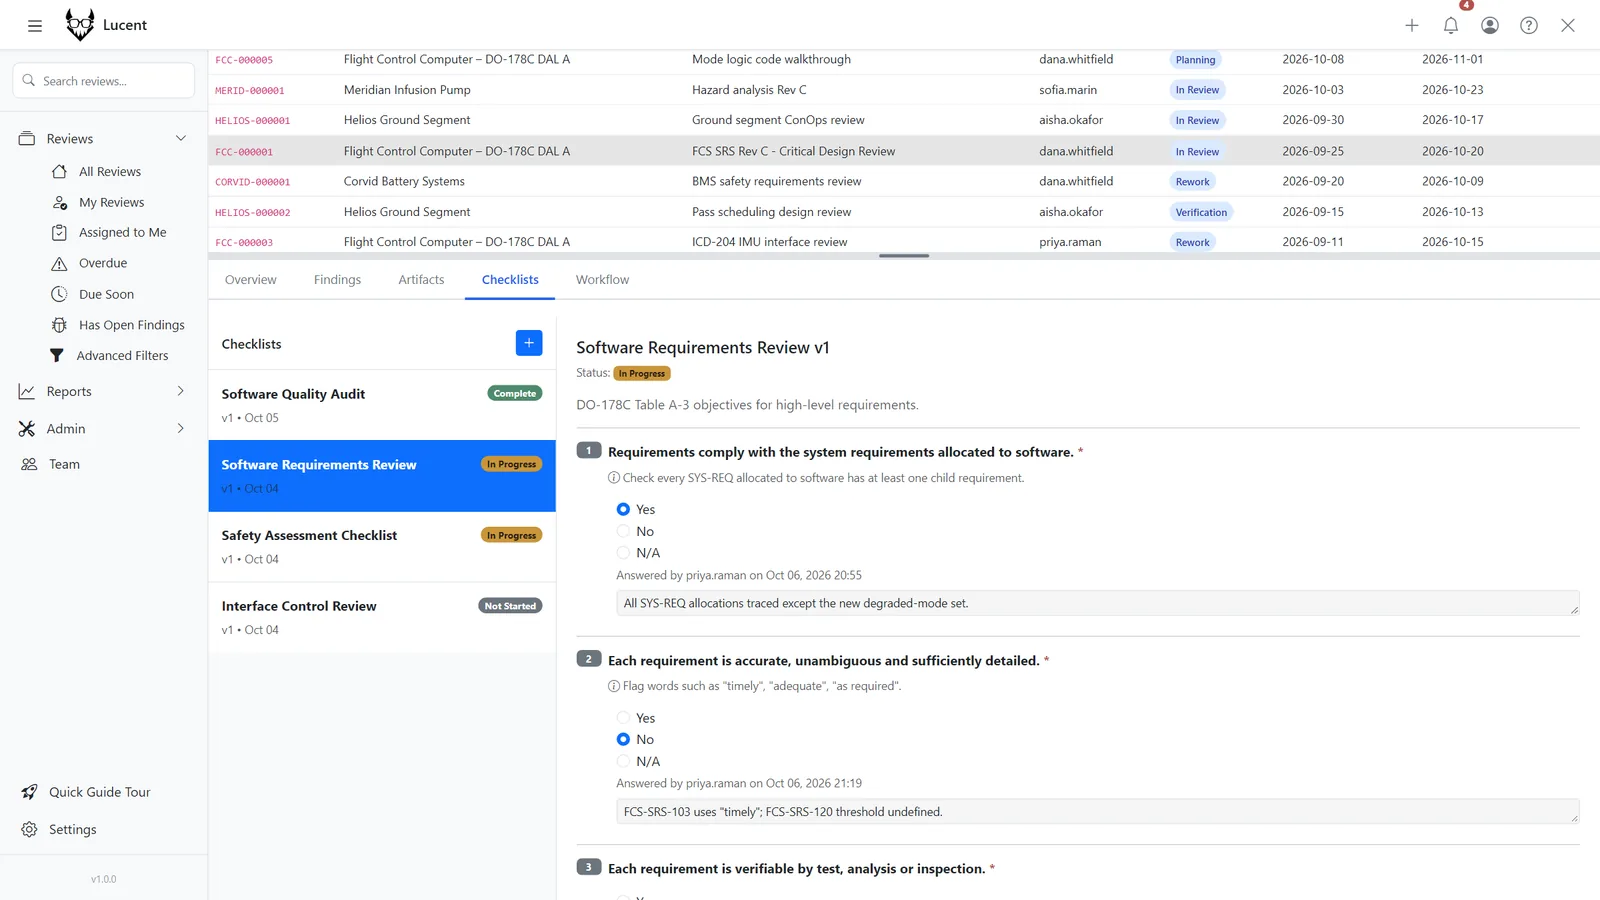This screenshot has height=900, width=1600.
Task: Expand the Reports section chevron
Action: [x=181, y=392]
